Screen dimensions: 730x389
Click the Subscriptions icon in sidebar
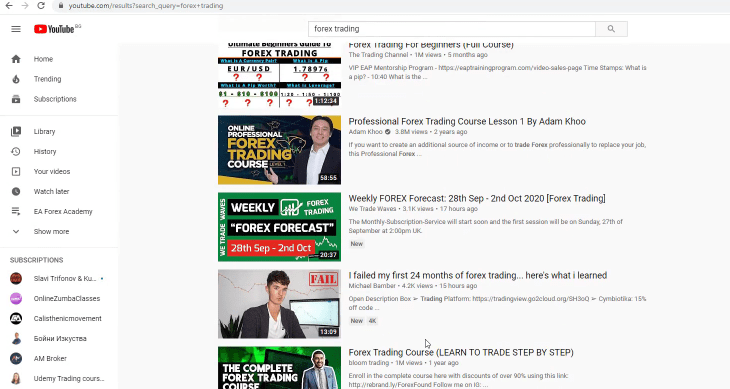16,99
